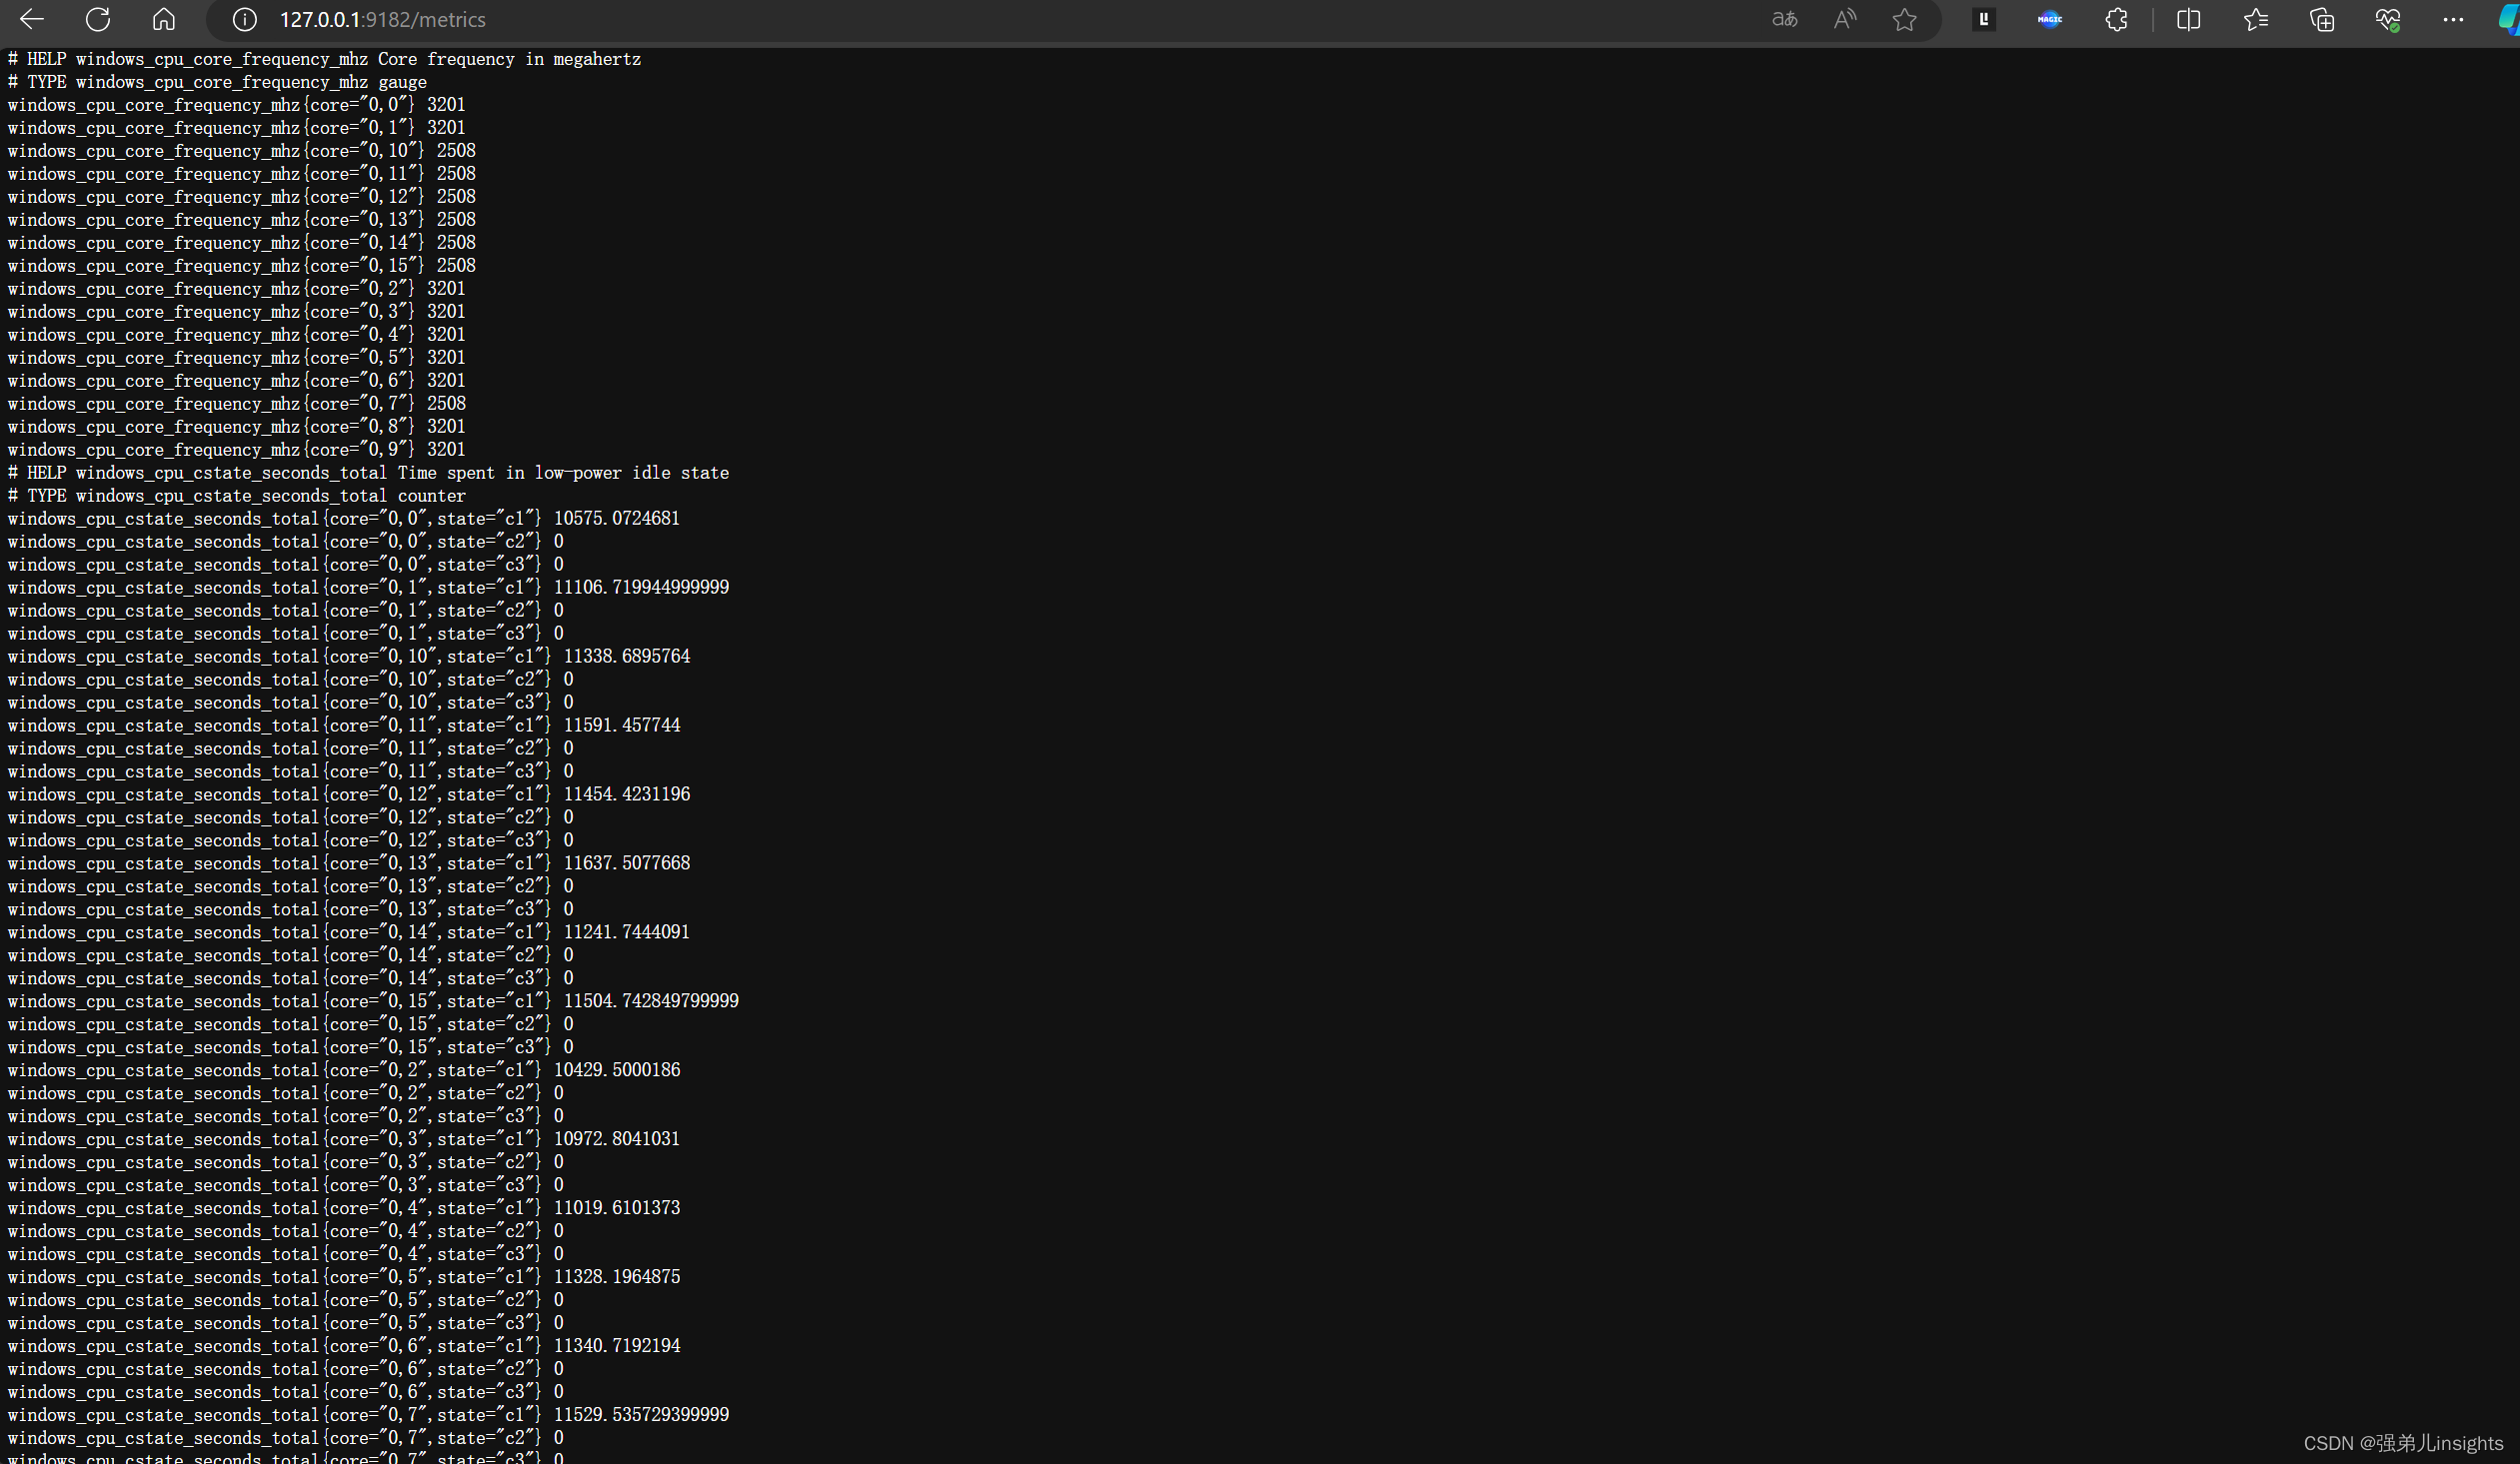The image size is (2520, 1464).
Task: Click cstate value 10575.0724681 for core 0,0
Action: click(x=617, y=519)
